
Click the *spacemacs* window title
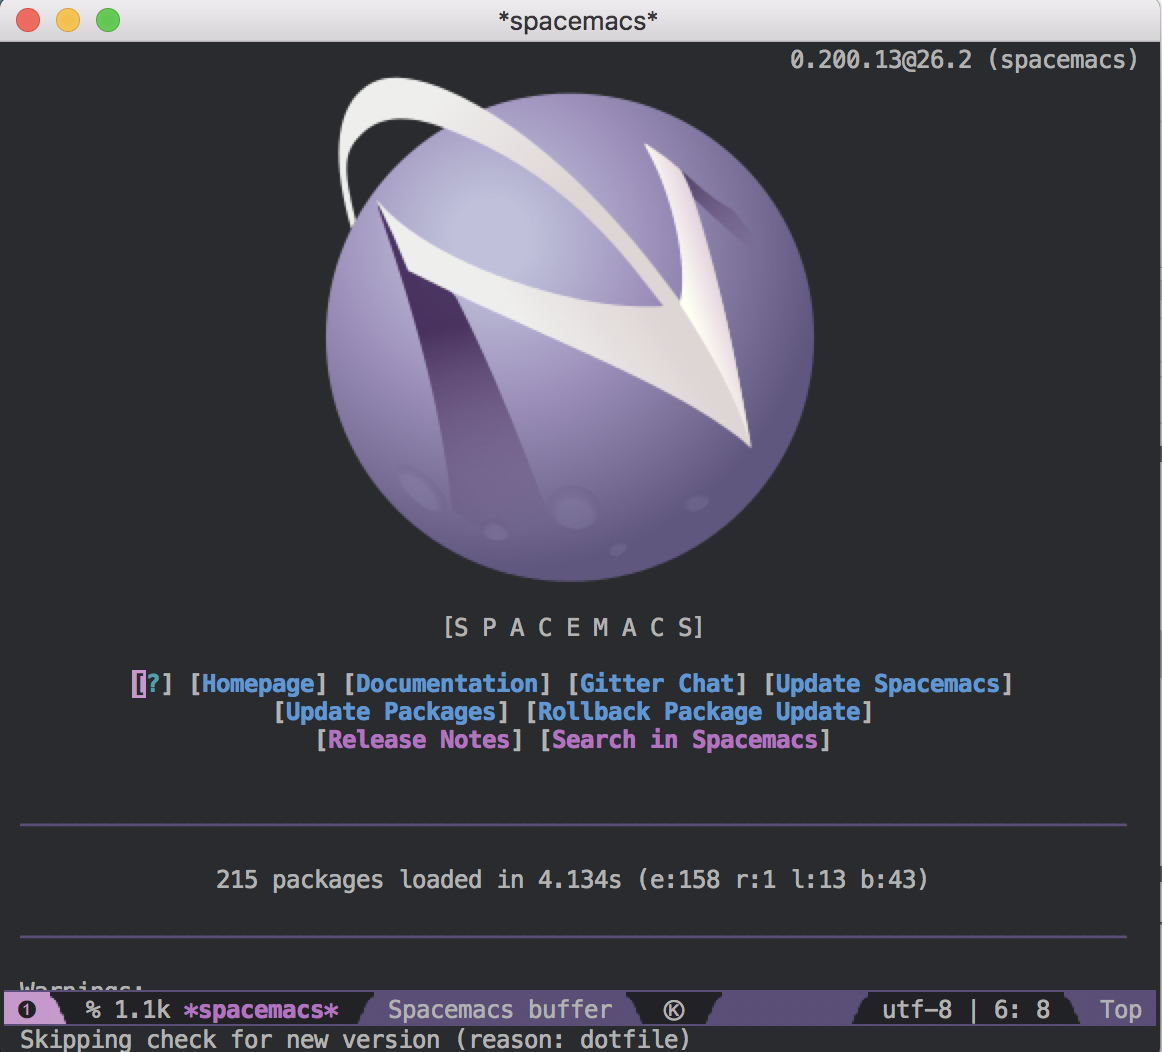click(578, 21)
